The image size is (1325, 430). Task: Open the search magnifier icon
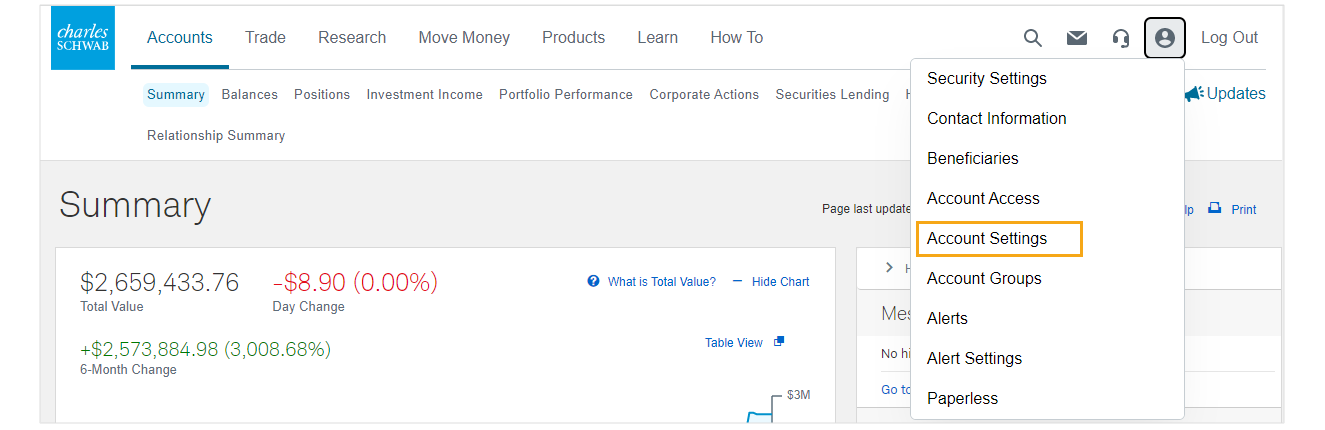point(1033,38)
